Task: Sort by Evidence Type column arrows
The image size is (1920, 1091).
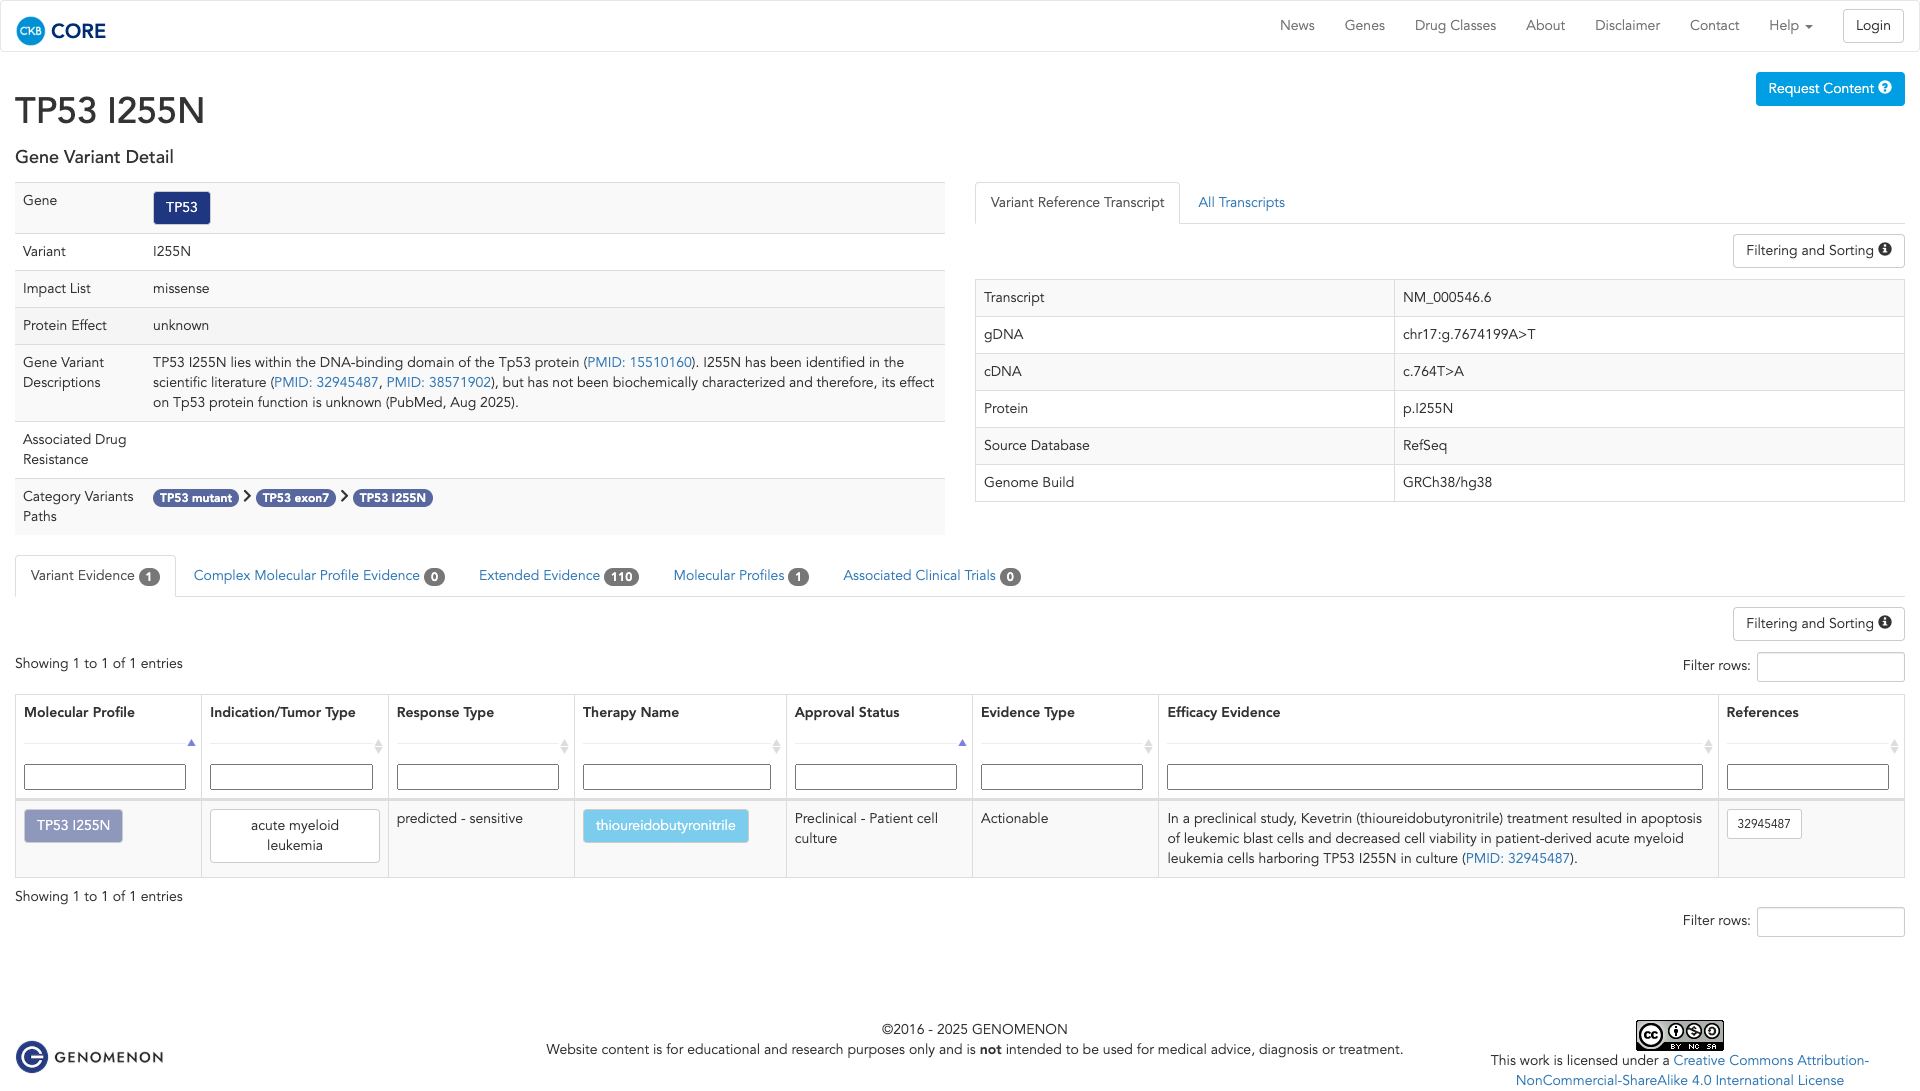Action: coord(1148,746)
